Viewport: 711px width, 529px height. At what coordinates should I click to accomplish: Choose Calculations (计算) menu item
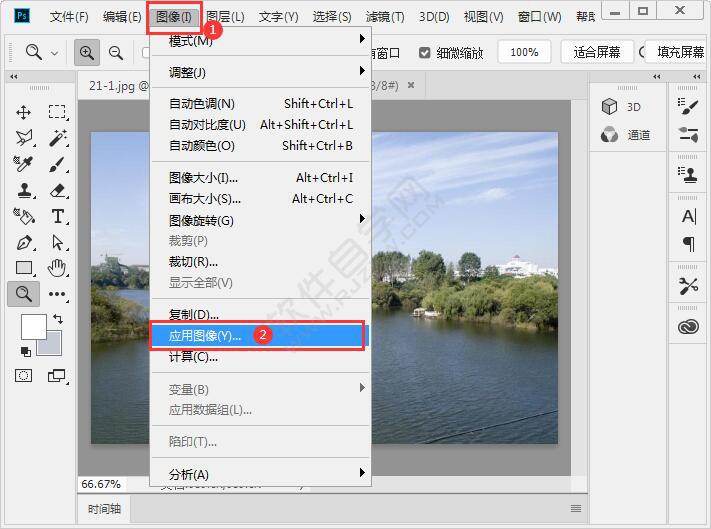tap(260, 357)
